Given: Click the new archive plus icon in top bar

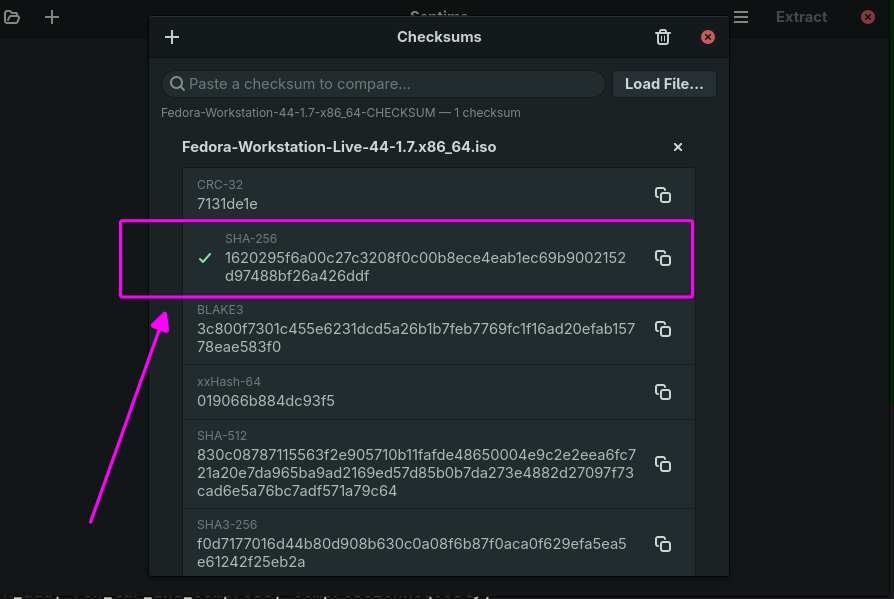Looking at the screenshot, I should click(x=52, y=17).
